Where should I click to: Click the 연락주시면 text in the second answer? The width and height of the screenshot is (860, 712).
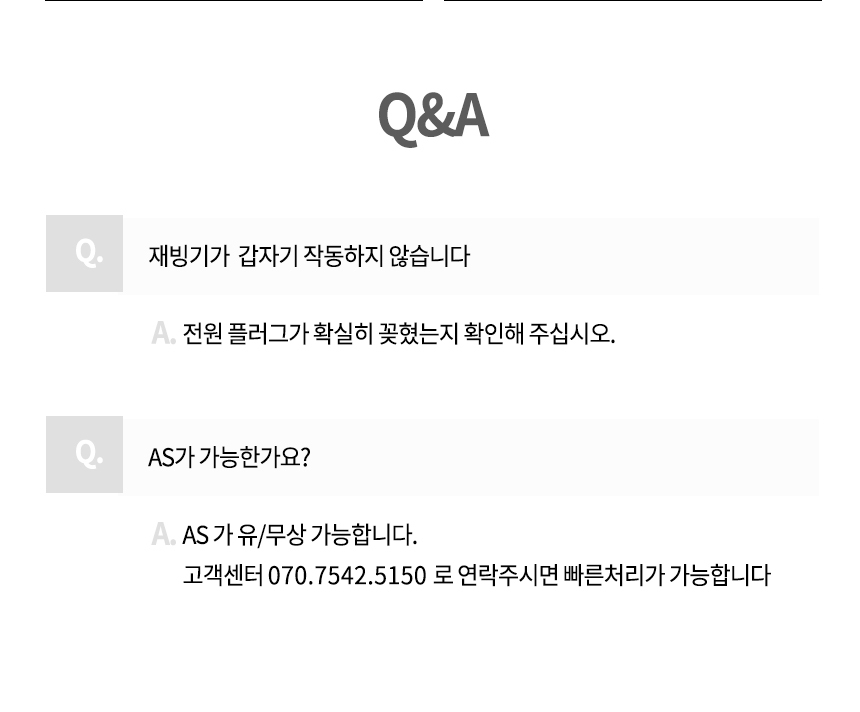tap(508, 575)
